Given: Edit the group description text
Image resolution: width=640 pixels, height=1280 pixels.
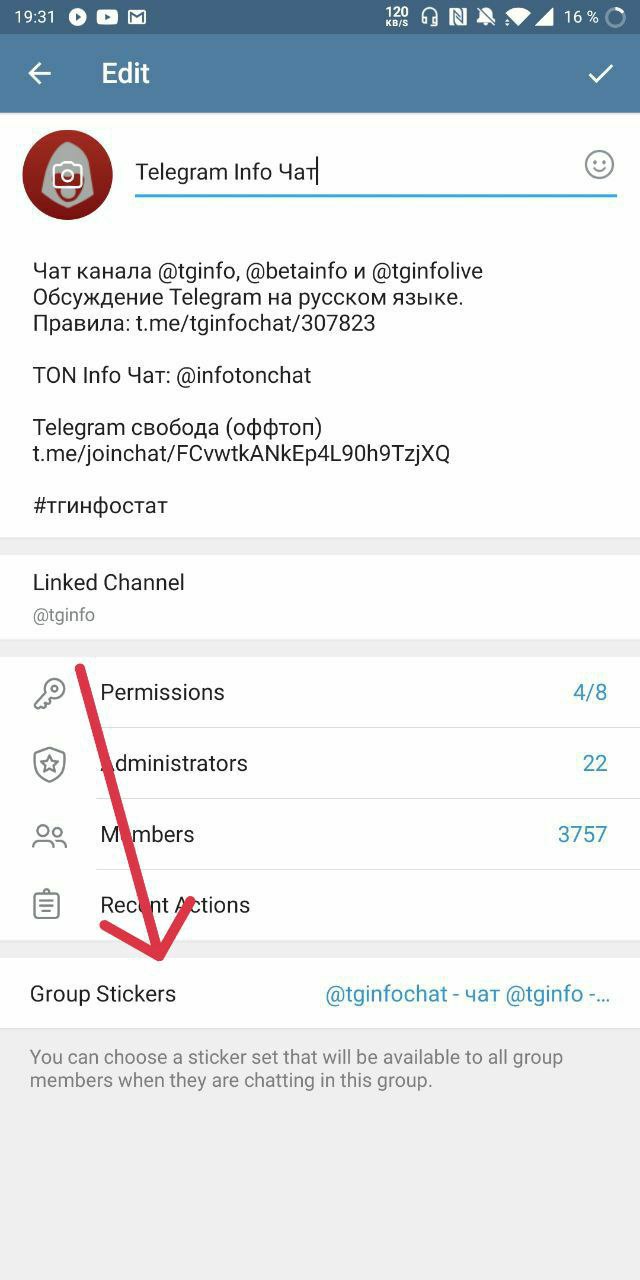Looking at the screenshot, I should [x=258, y=388].
